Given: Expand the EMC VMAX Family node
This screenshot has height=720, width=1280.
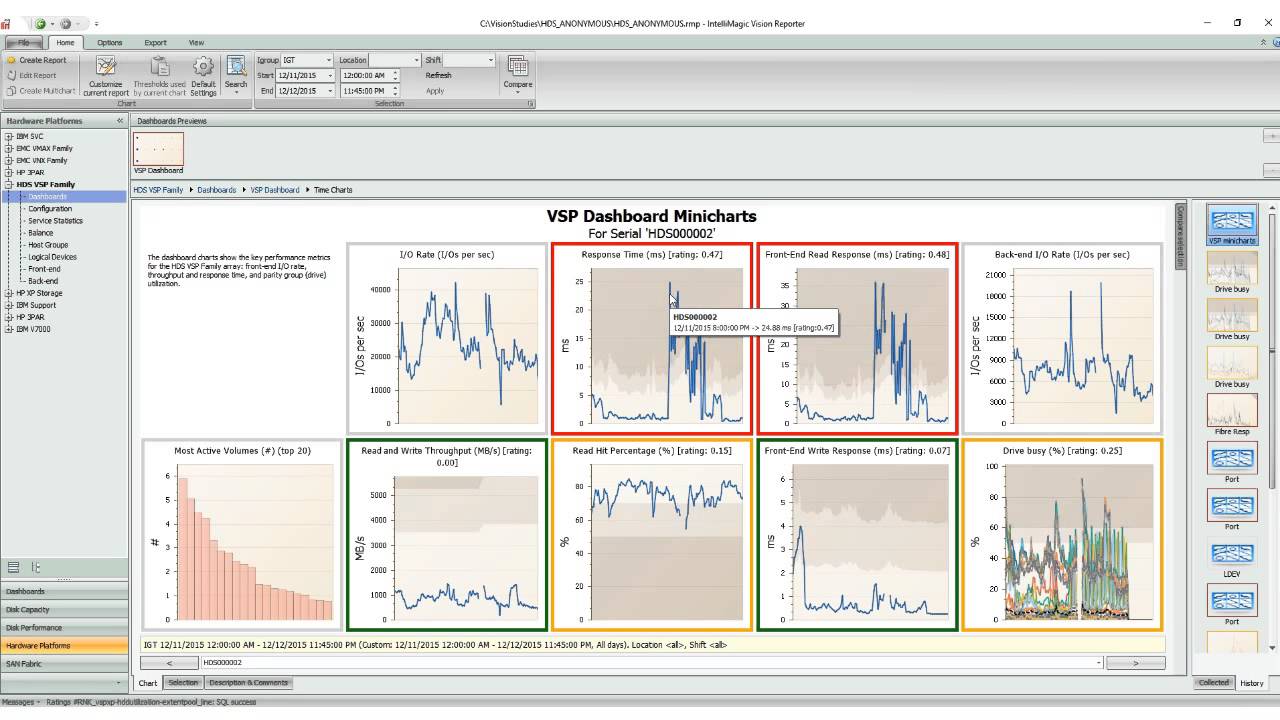Looking at the screenshot, I should pos(9,148).
